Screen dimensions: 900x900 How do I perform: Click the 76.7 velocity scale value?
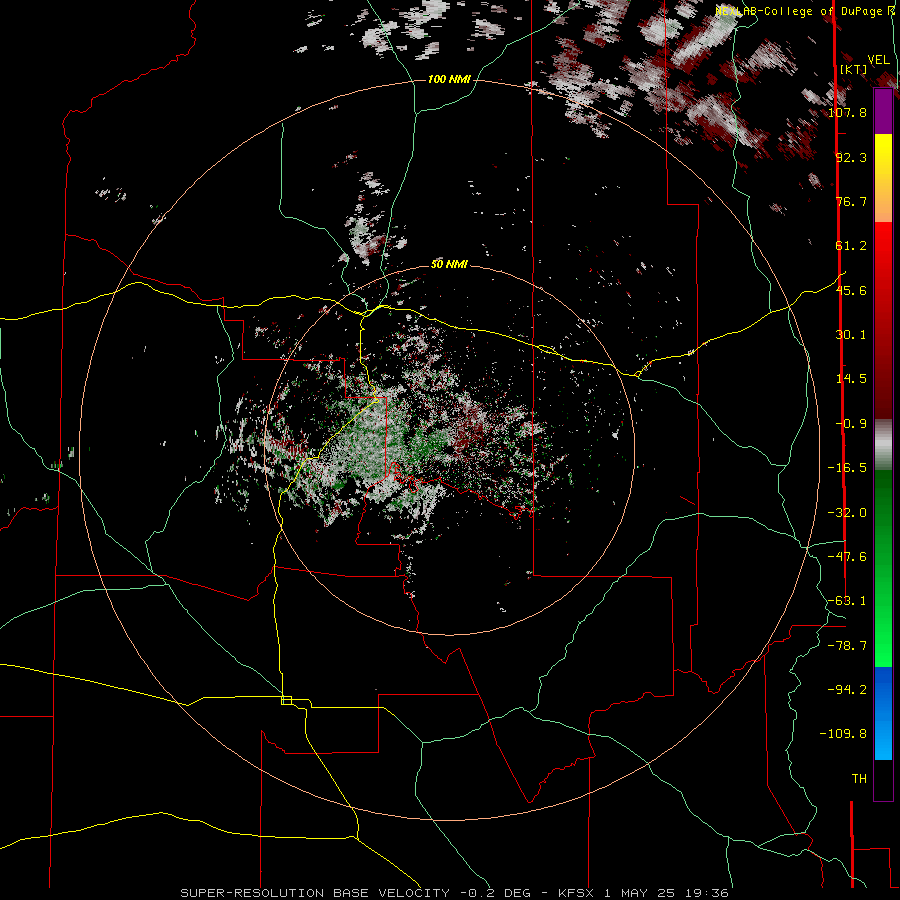tap(851, 201)
